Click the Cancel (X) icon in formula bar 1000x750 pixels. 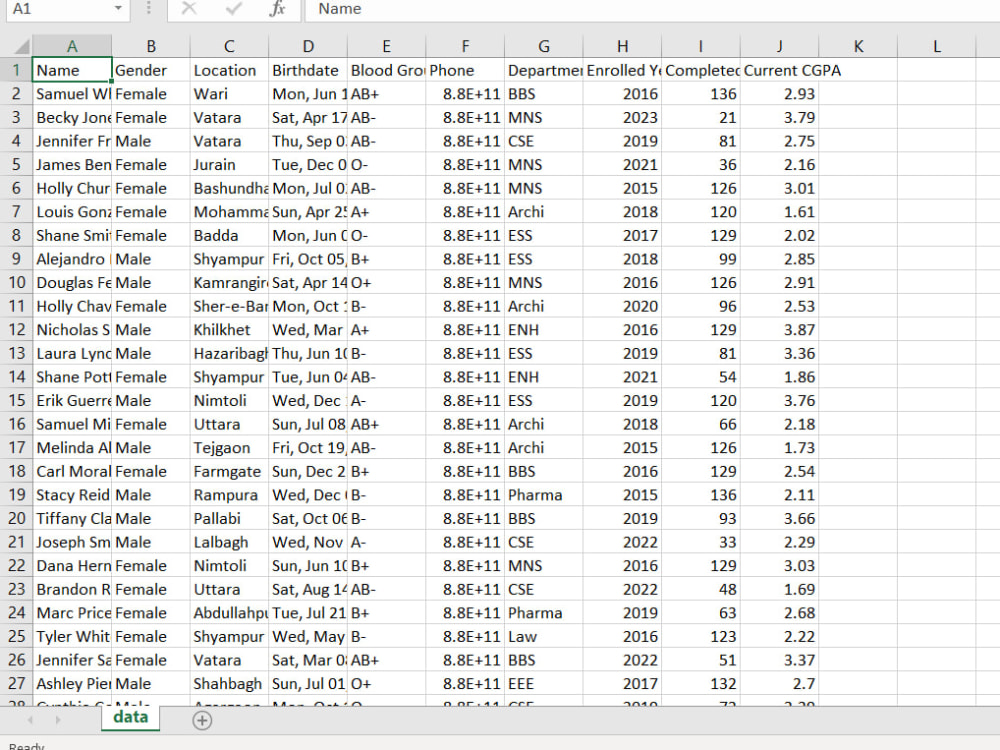click(189, 10)
